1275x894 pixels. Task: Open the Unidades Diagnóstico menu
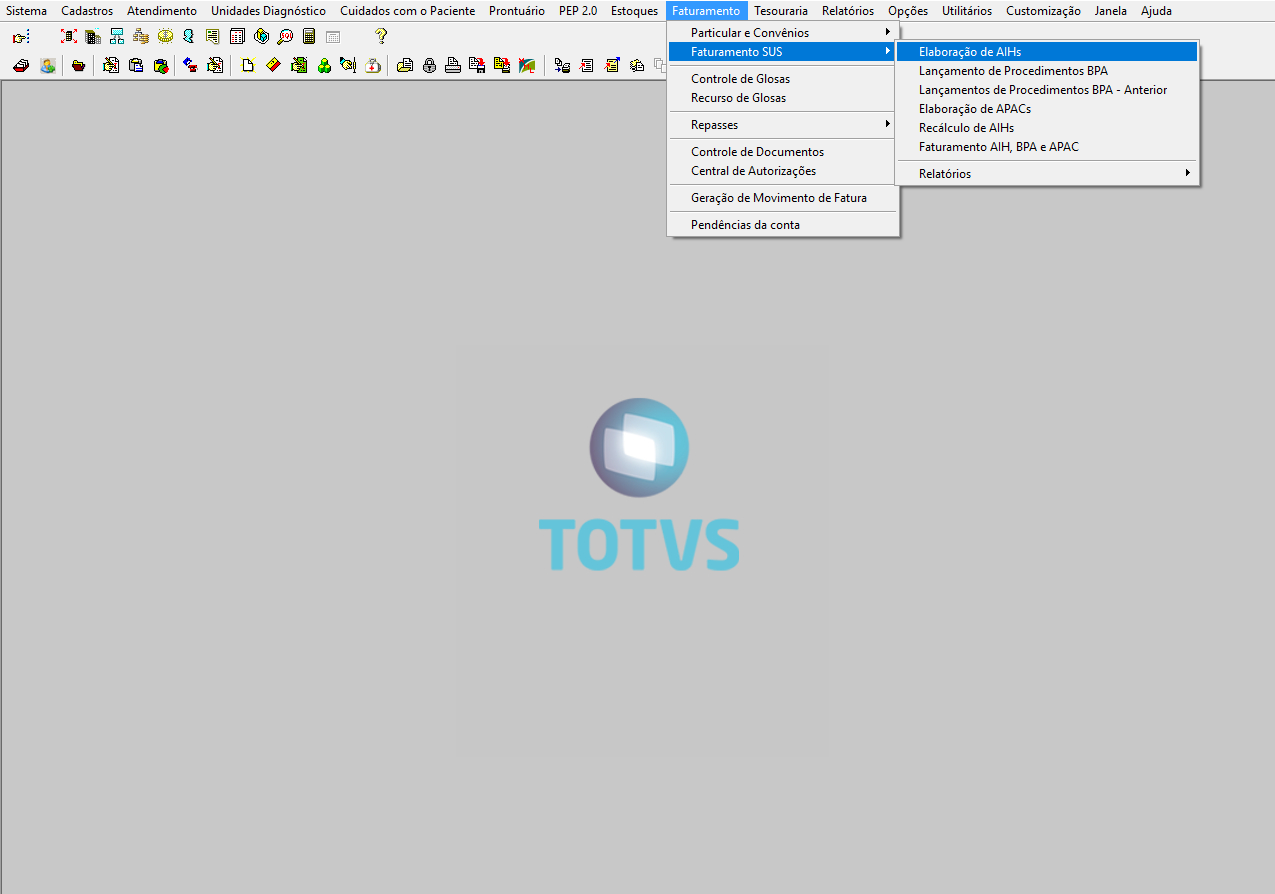pos(268,11)
